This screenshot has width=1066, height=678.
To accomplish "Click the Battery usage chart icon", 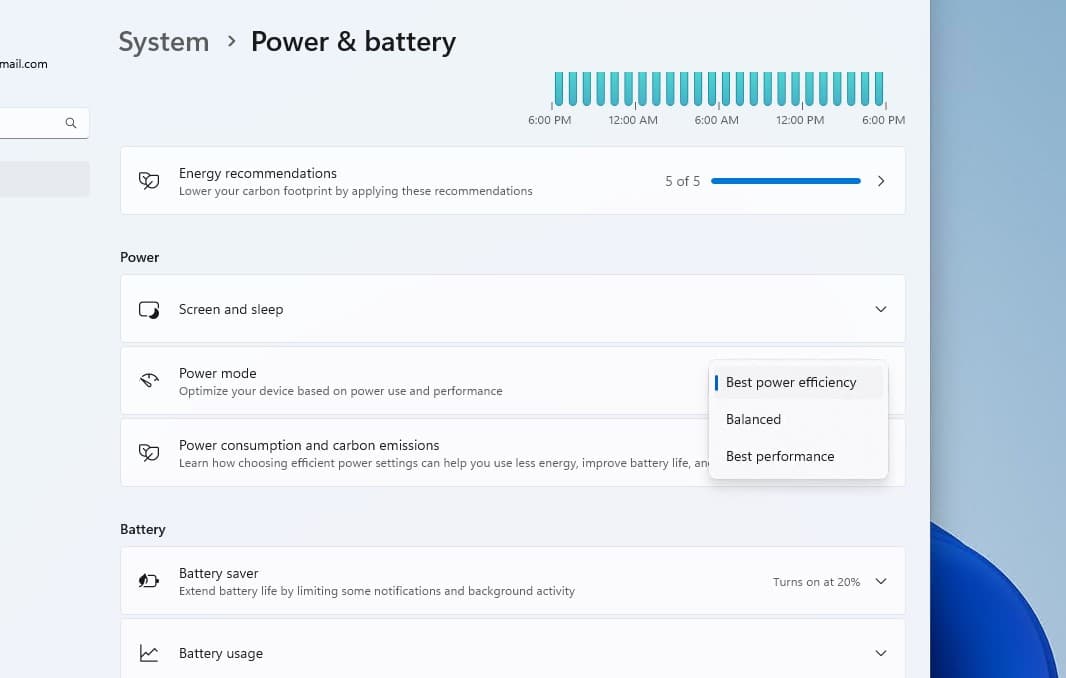I will click(149, 653).
